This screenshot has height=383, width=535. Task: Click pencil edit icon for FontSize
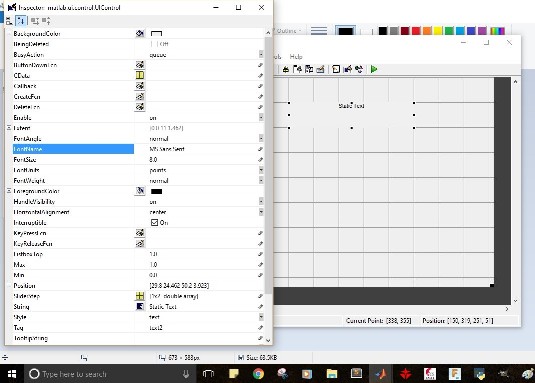(x=260, y=160)
